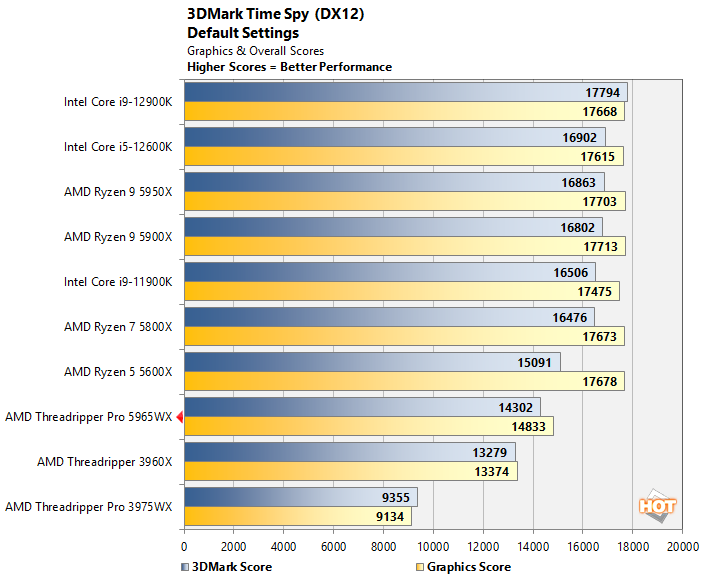Select the Intel Core i5-12600K label
Image resolution: width=708 pixels, height=576 pixels.
click(118, 147)
